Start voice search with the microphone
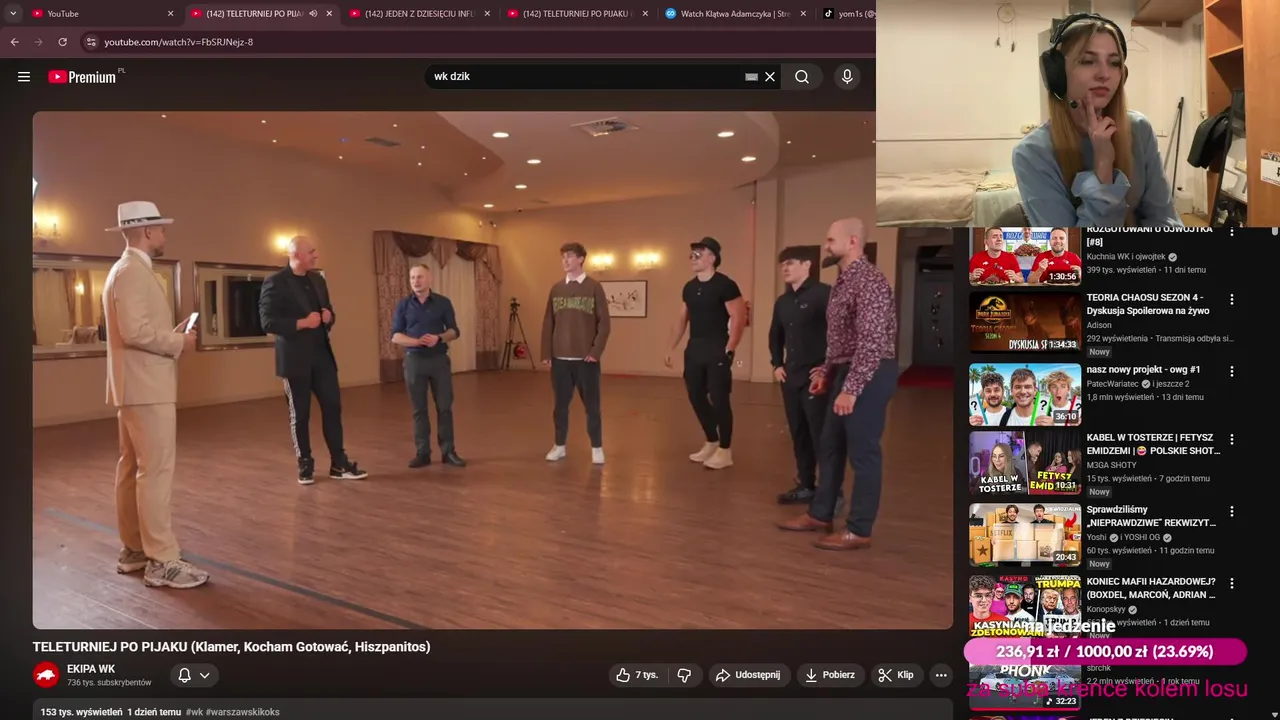 pyautogui.click(x=847, y=77)
